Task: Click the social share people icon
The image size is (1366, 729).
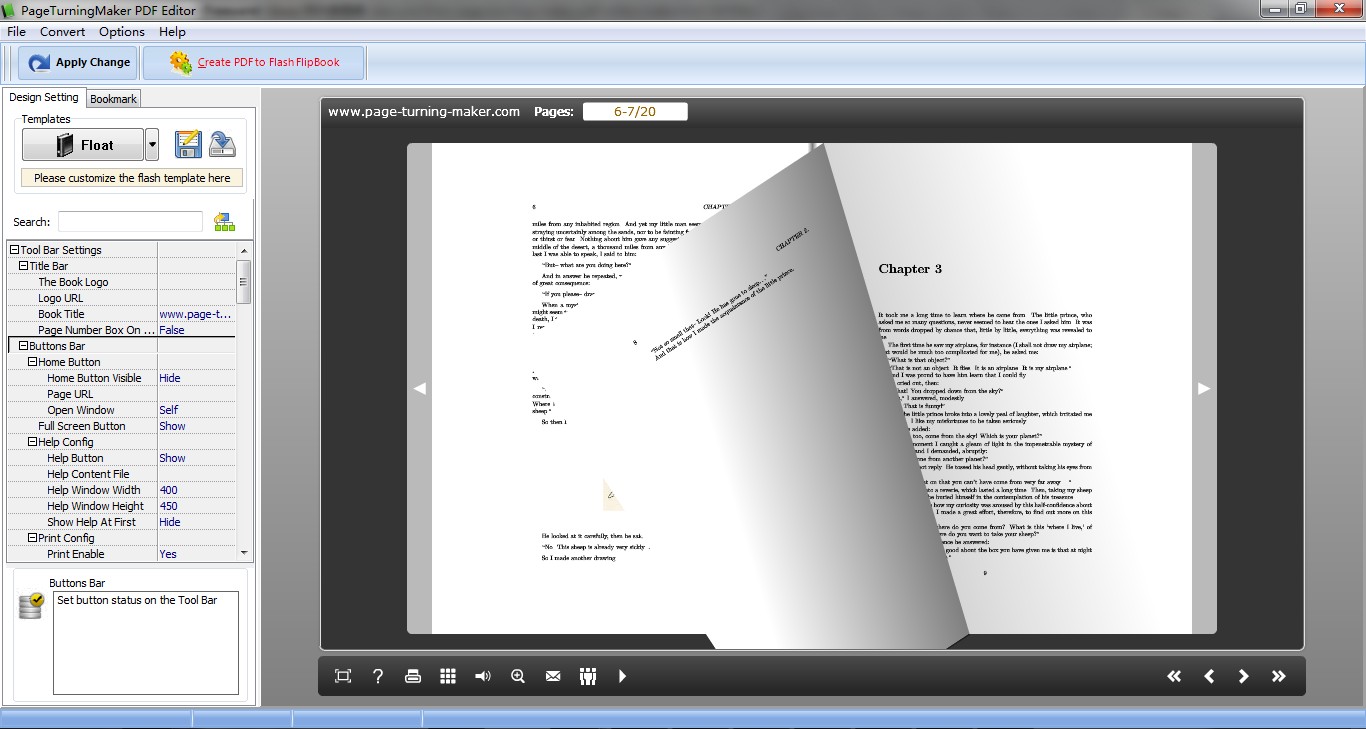Action: 588,676
